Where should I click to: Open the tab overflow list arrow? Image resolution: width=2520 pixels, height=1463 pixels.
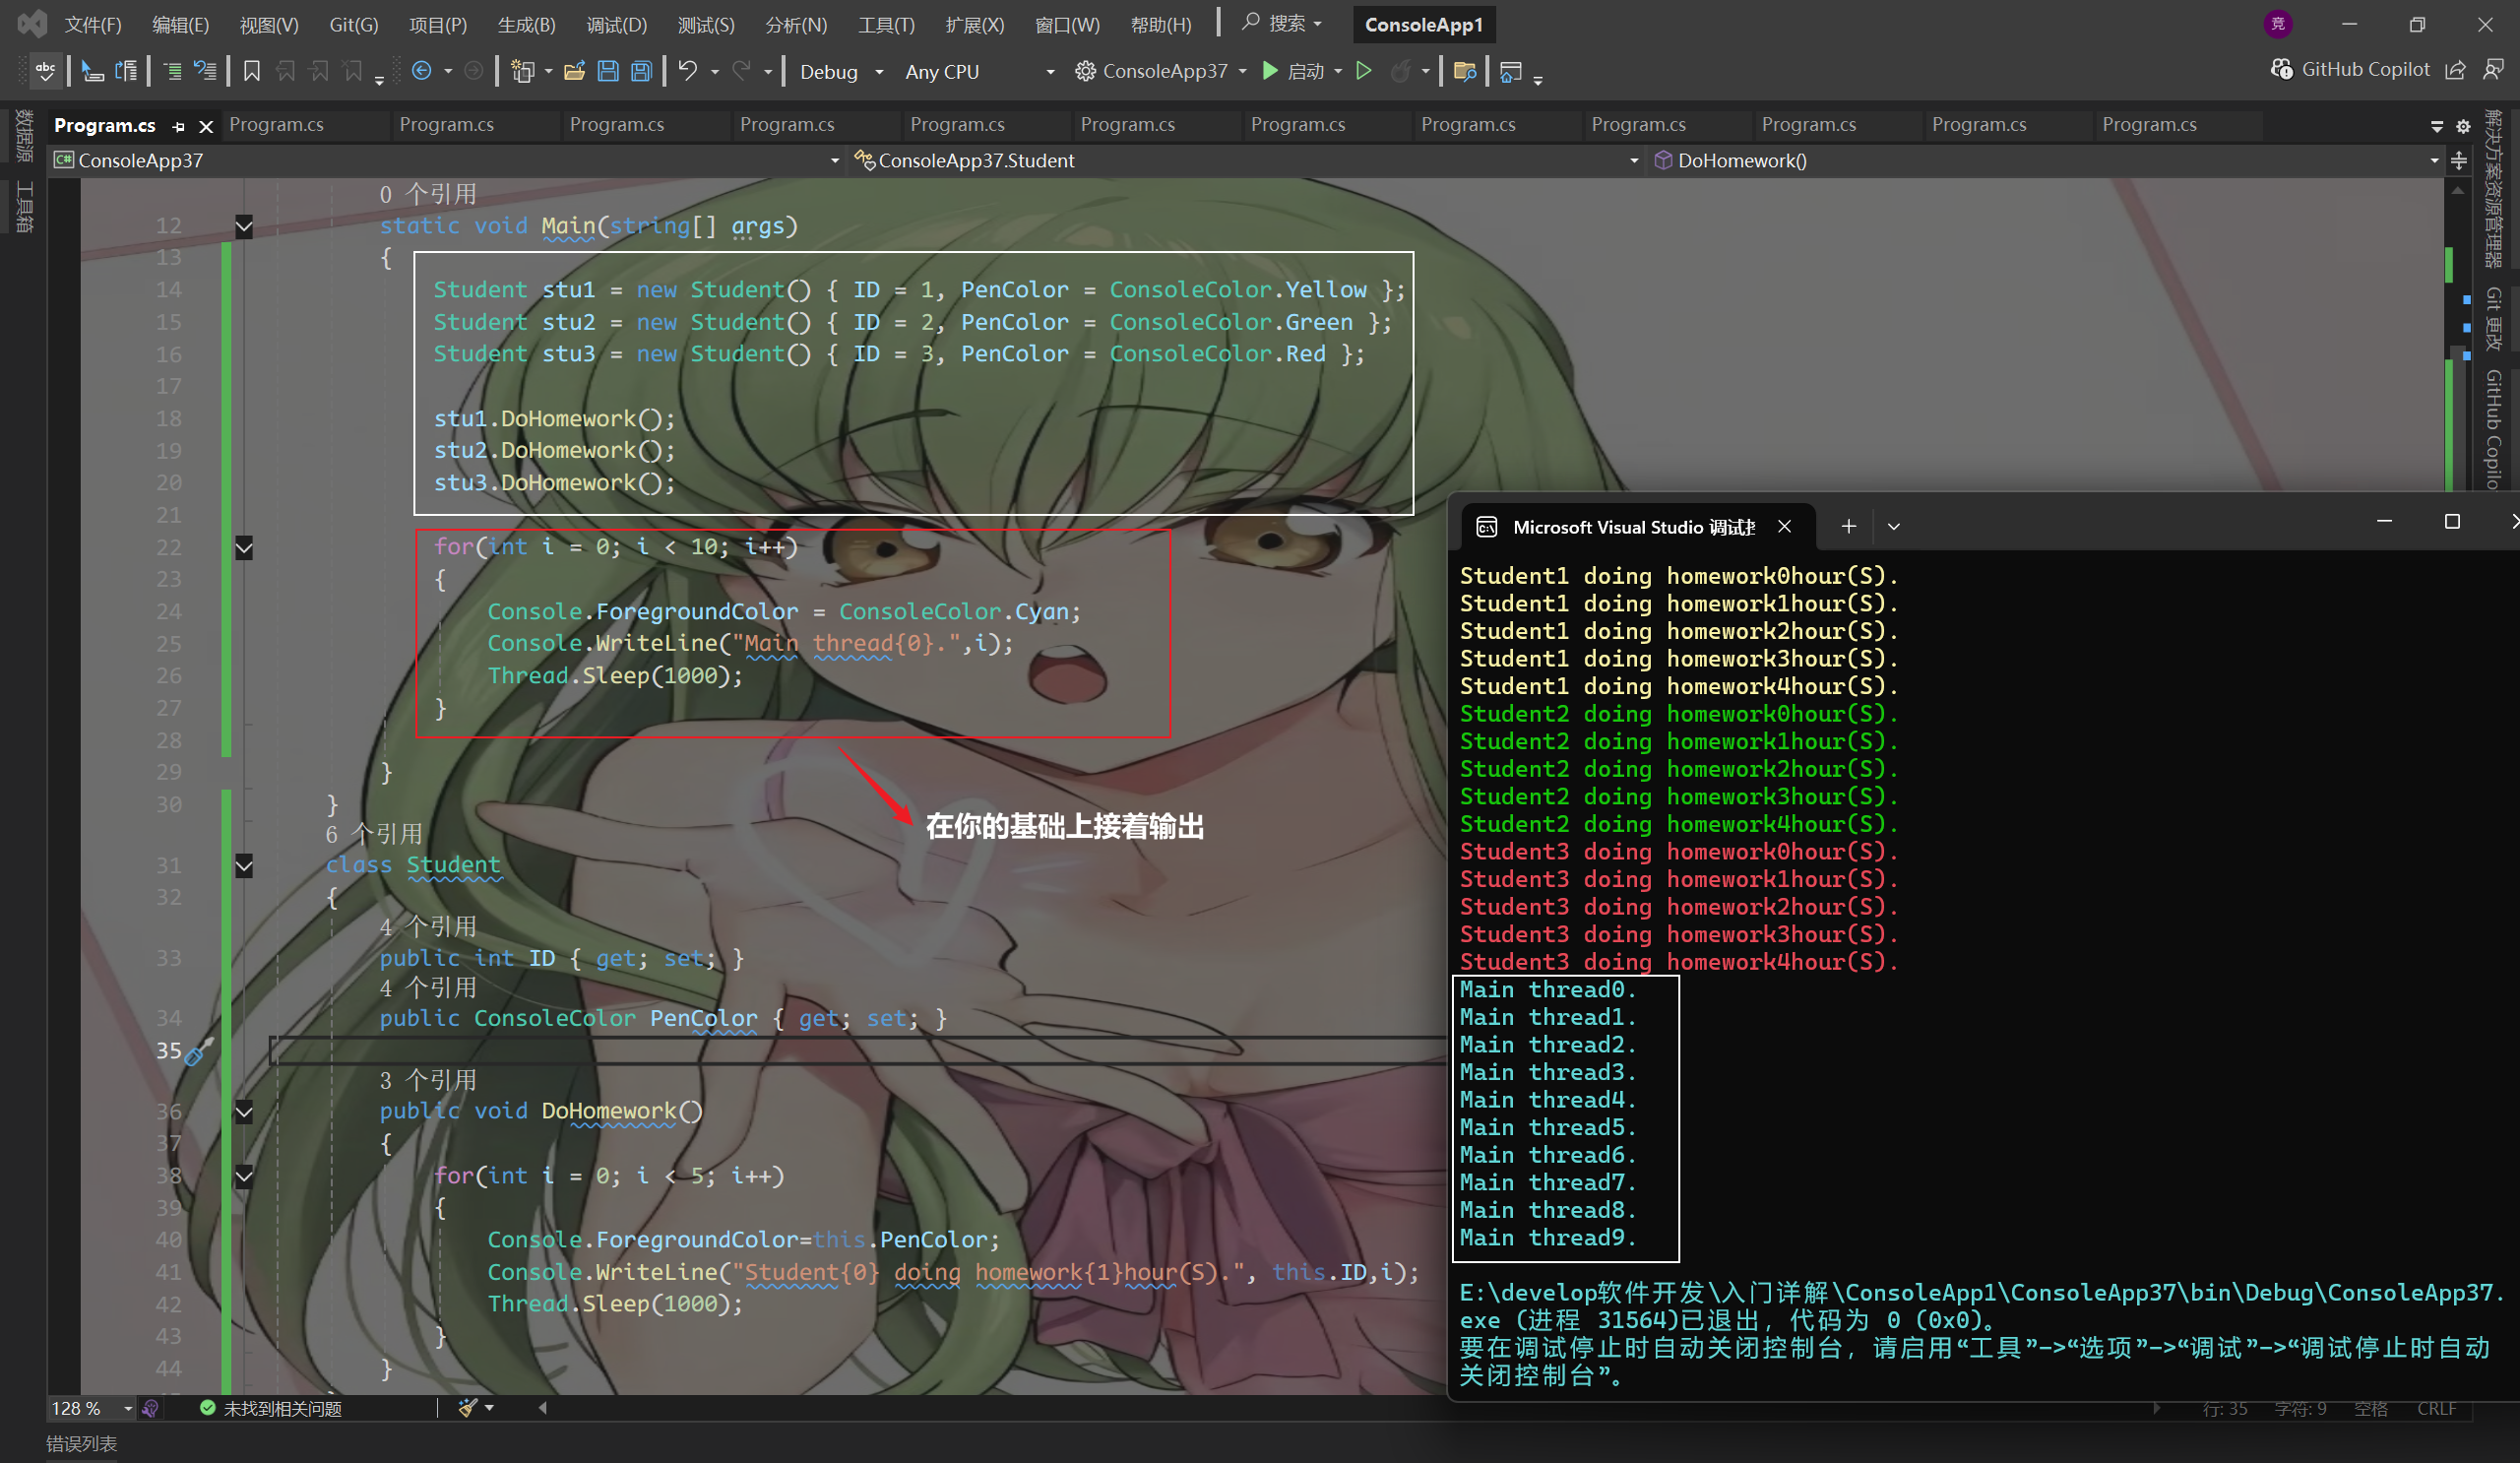2437,126
